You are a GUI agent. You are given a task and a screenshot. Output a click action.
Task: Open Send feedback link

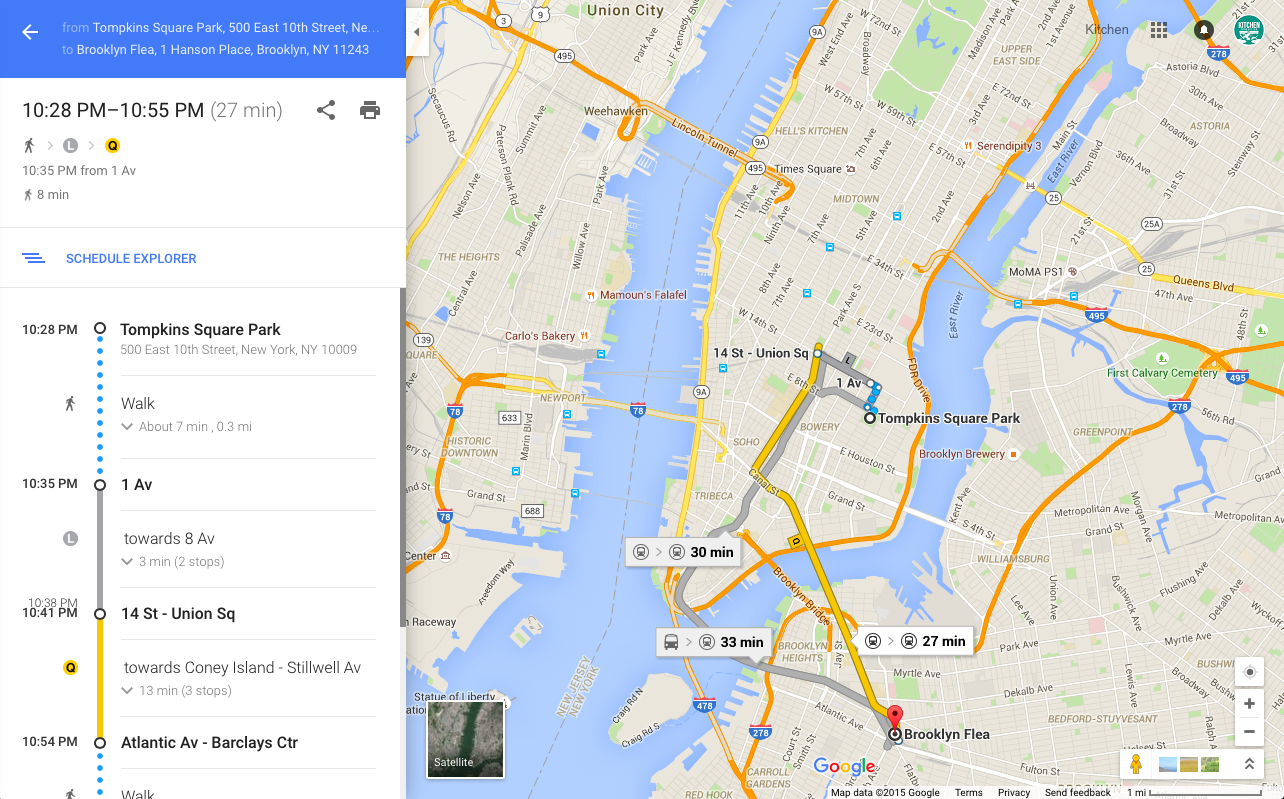point(1078,793)
